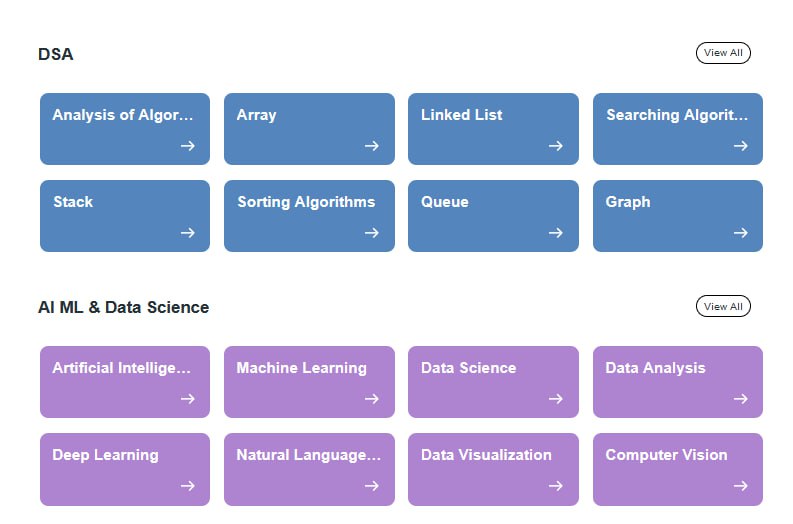Viewport: 793px width, 524px height.
Task: Click View All button for DSA section
Action: (x=722, y=53)
